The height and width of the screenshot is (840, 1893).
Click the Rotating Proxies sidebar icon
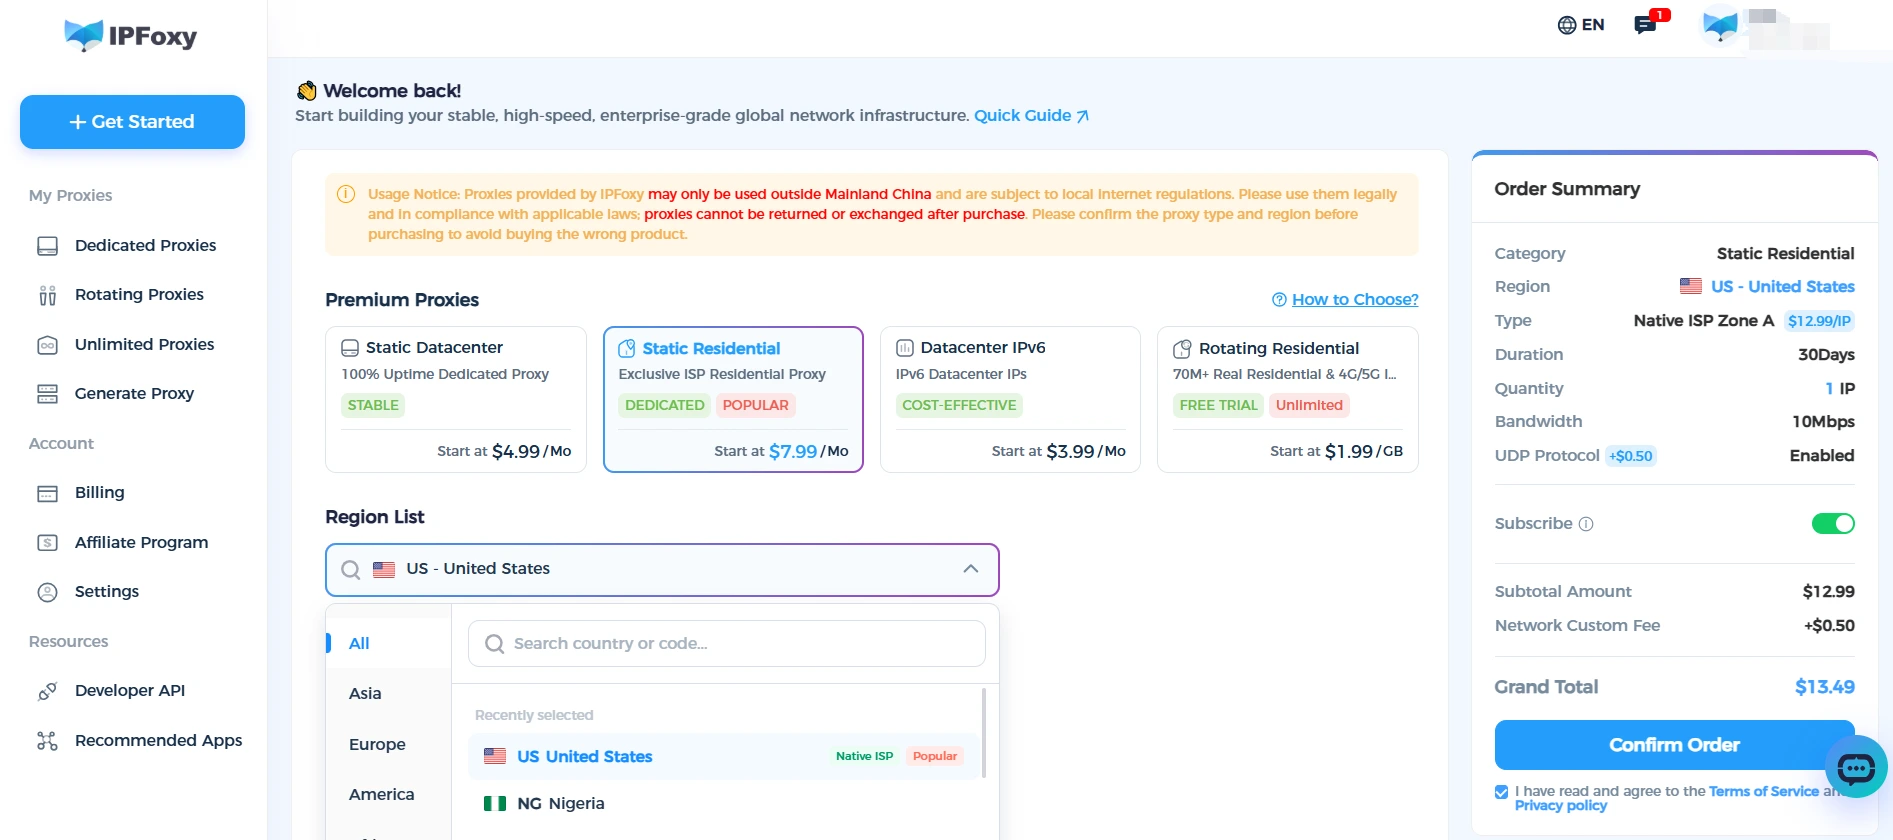pos(47,295)
